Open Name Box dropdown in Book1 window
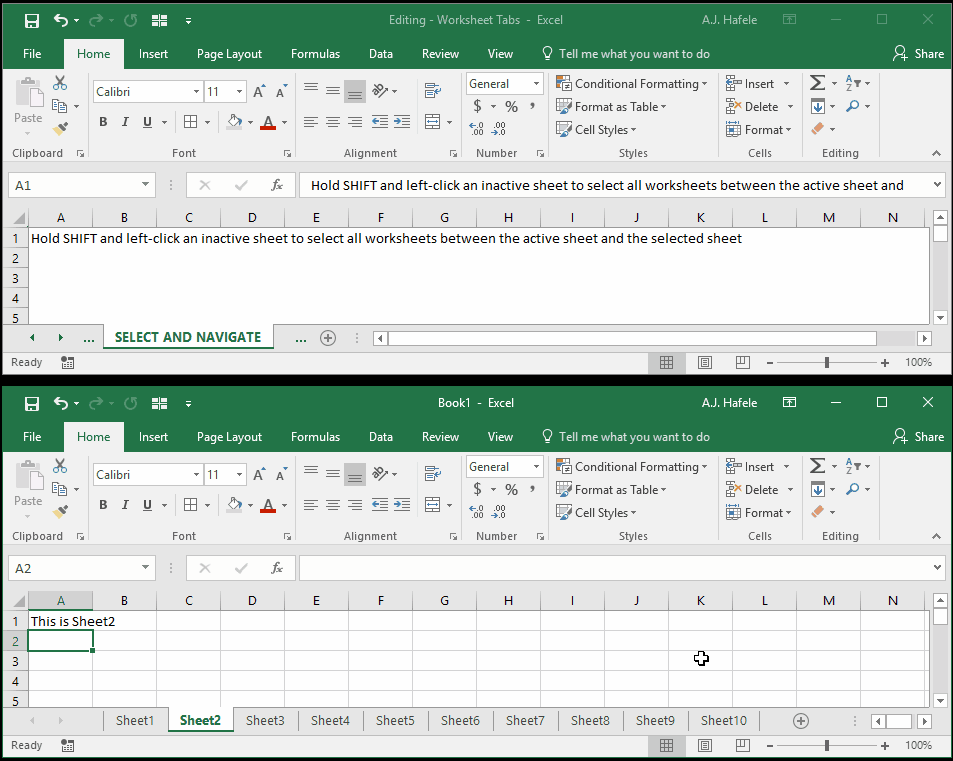The width and height of the screenshot is (953, 761). coord(145,568)
